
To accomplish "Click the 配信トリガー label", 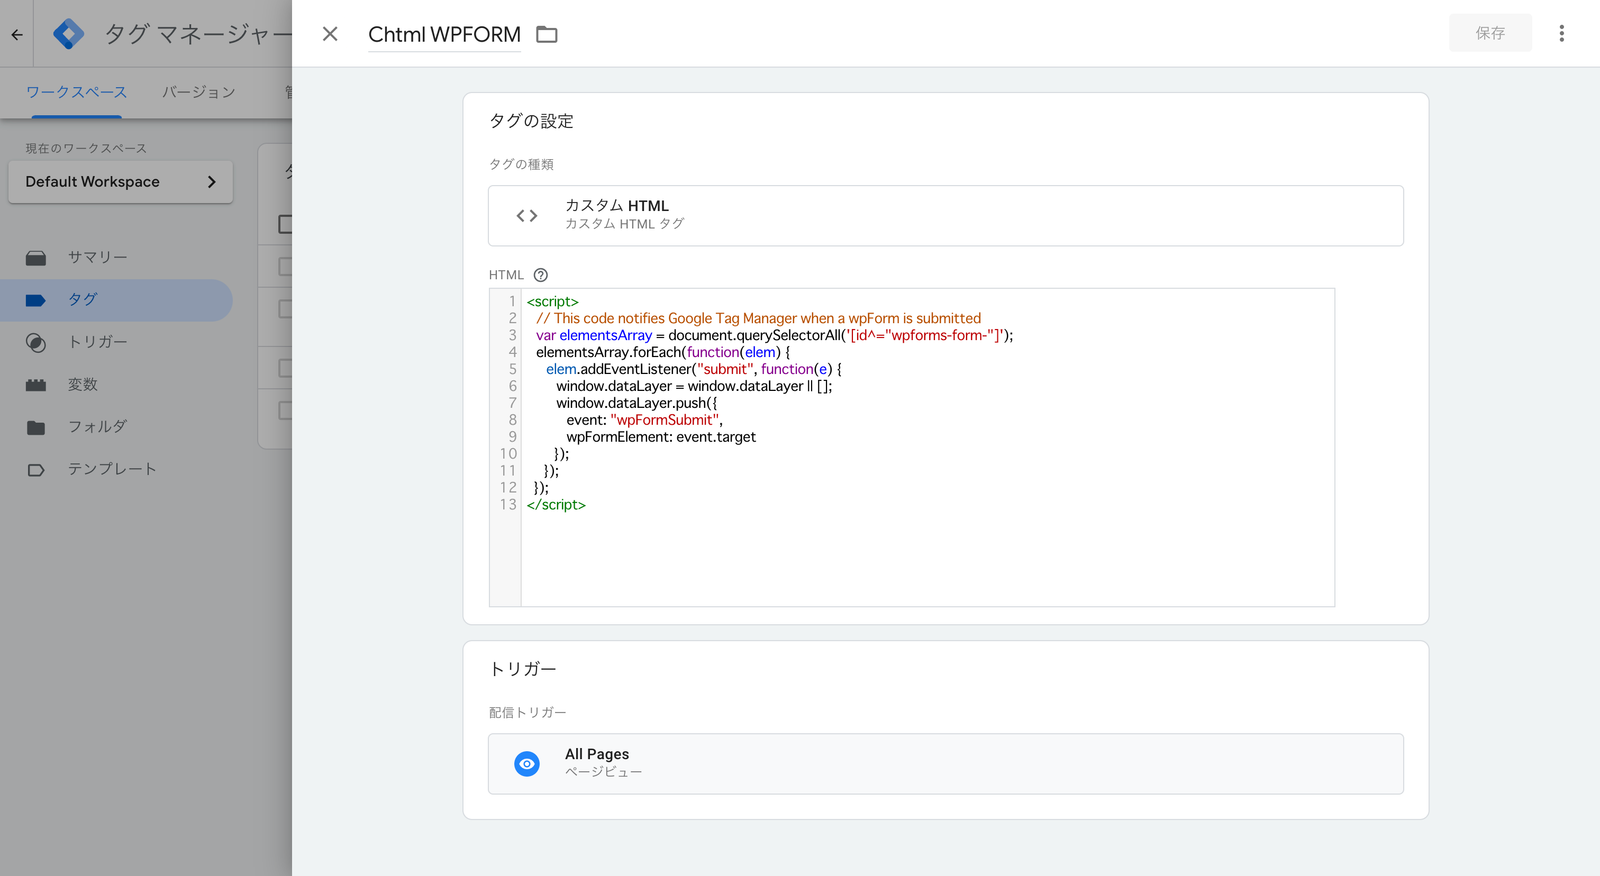I will [x=527, y=713].
